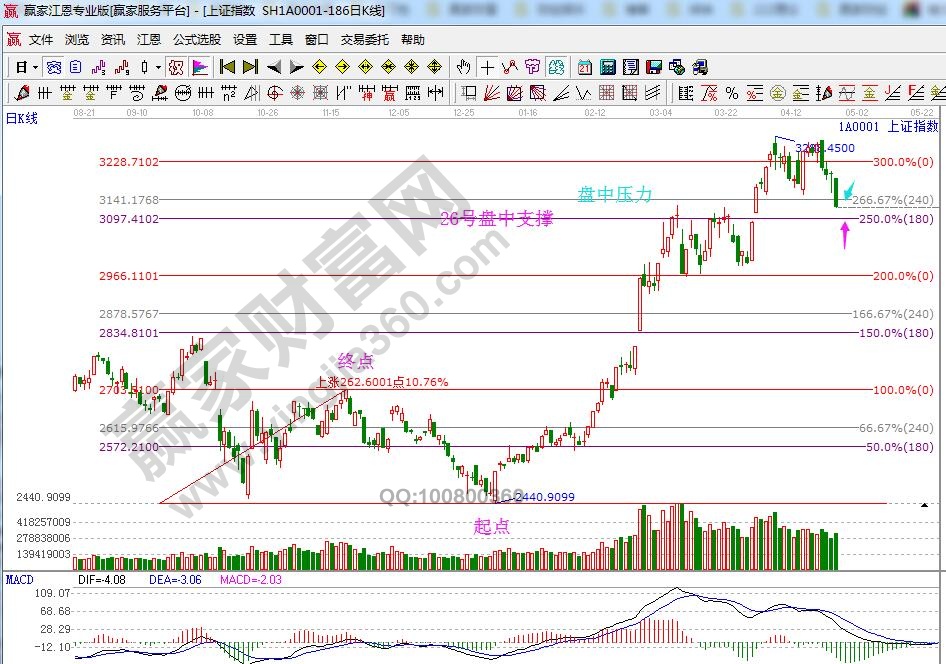Select the hand pan tool
This screenshot has height=664, width=946.
click(464, 67)
